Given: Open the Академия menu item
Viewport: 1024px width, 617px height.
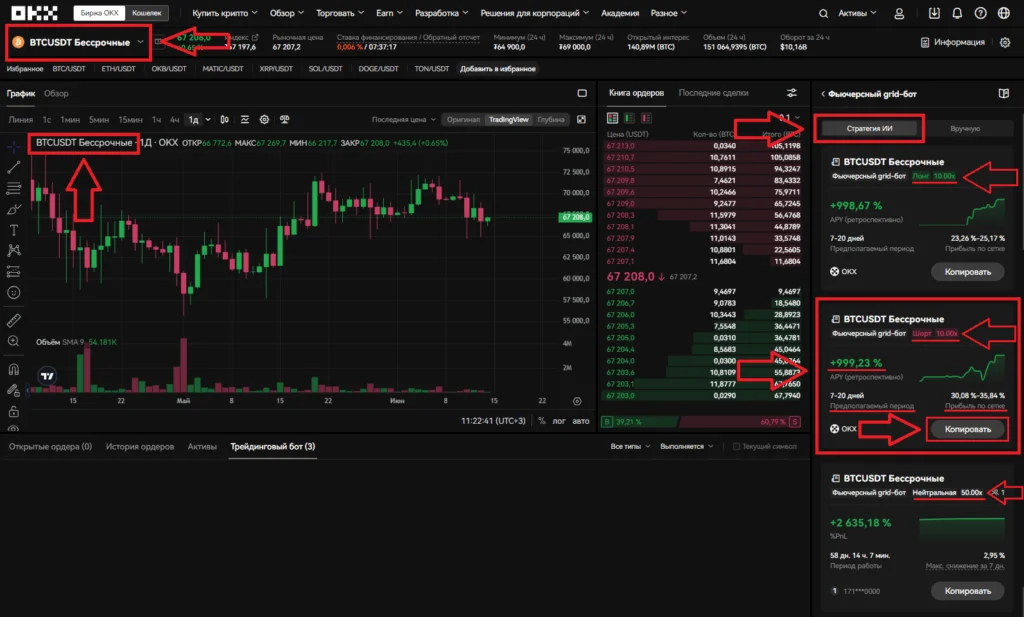Looking at the screenshot, I should (x=620, y=13).
